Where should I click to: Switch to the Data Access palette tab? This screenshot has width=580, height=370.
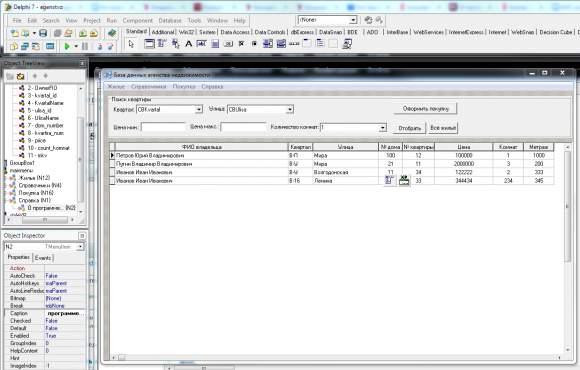[x=235, y=32]
